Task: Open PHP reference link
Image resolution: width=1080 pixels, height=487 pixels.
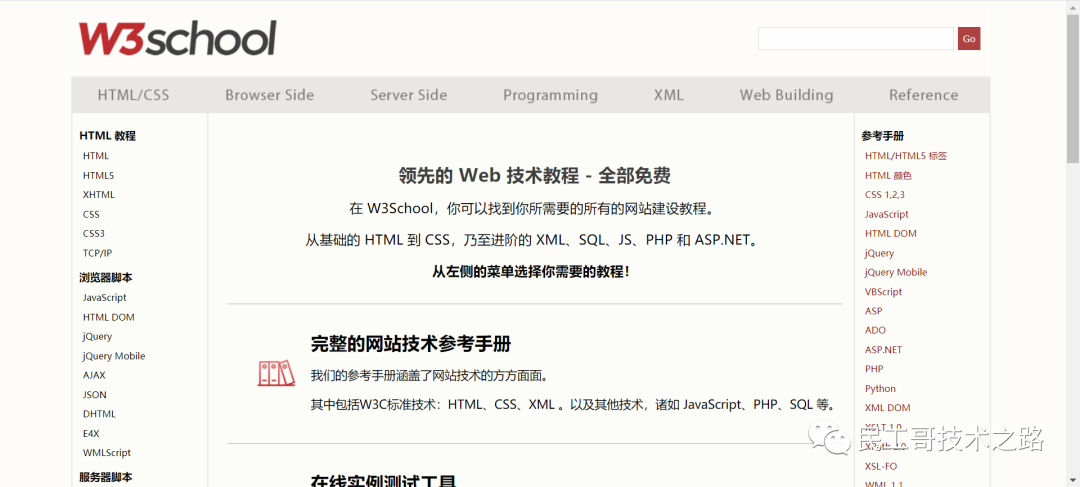Action: 874,369
